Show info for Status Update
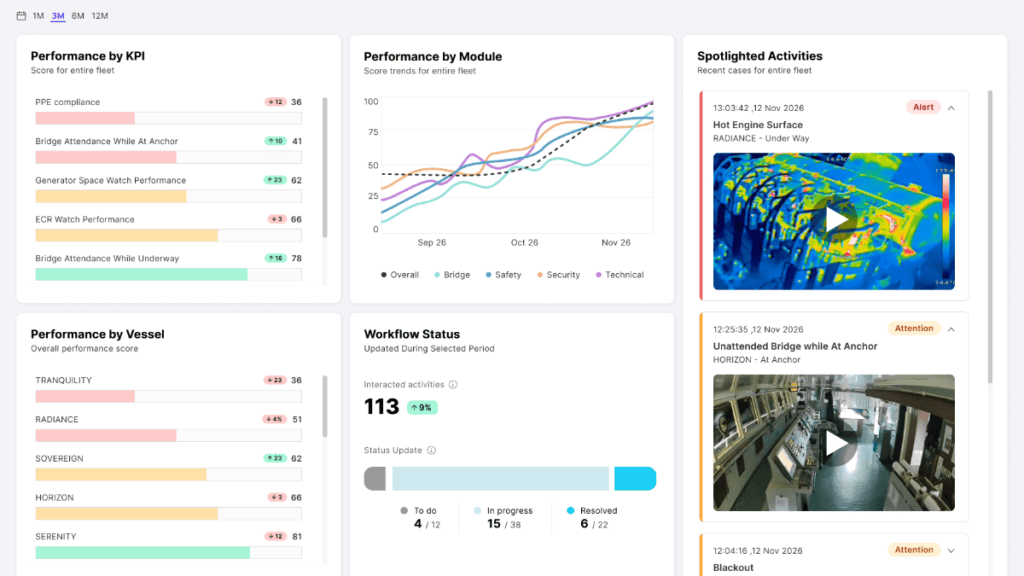 coord(431,450)
